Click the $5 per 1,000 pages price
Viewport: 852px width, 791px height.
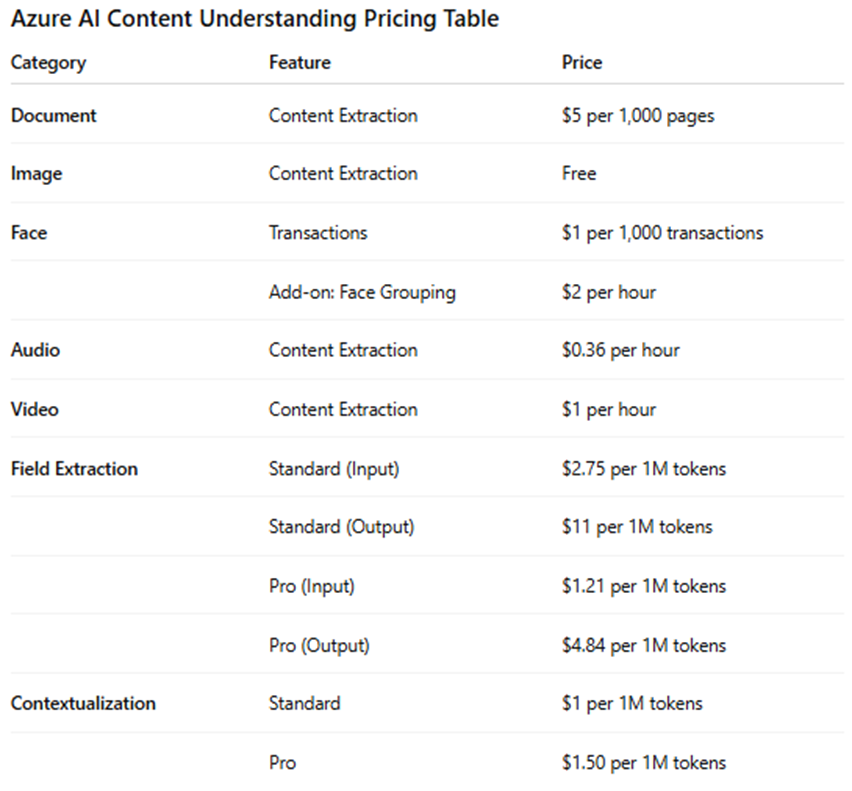[x=638, y=116]
